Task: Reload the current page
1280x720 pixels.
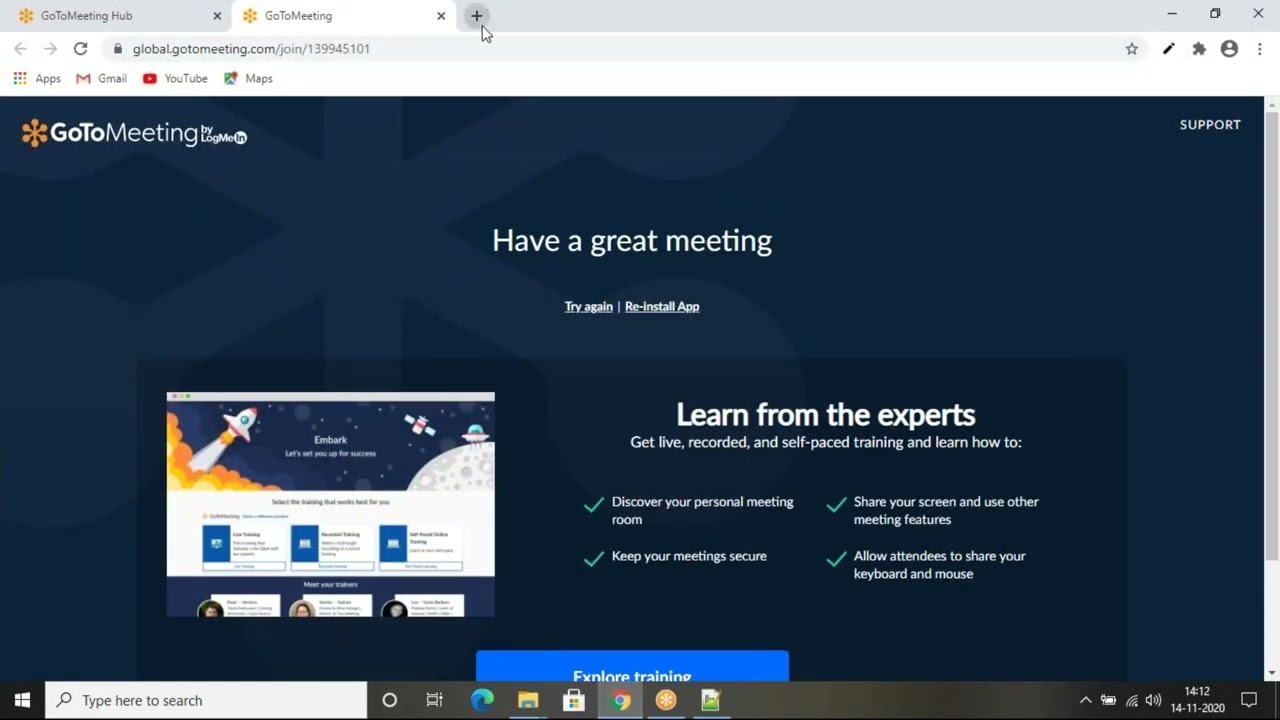Action: click(81, 48)
